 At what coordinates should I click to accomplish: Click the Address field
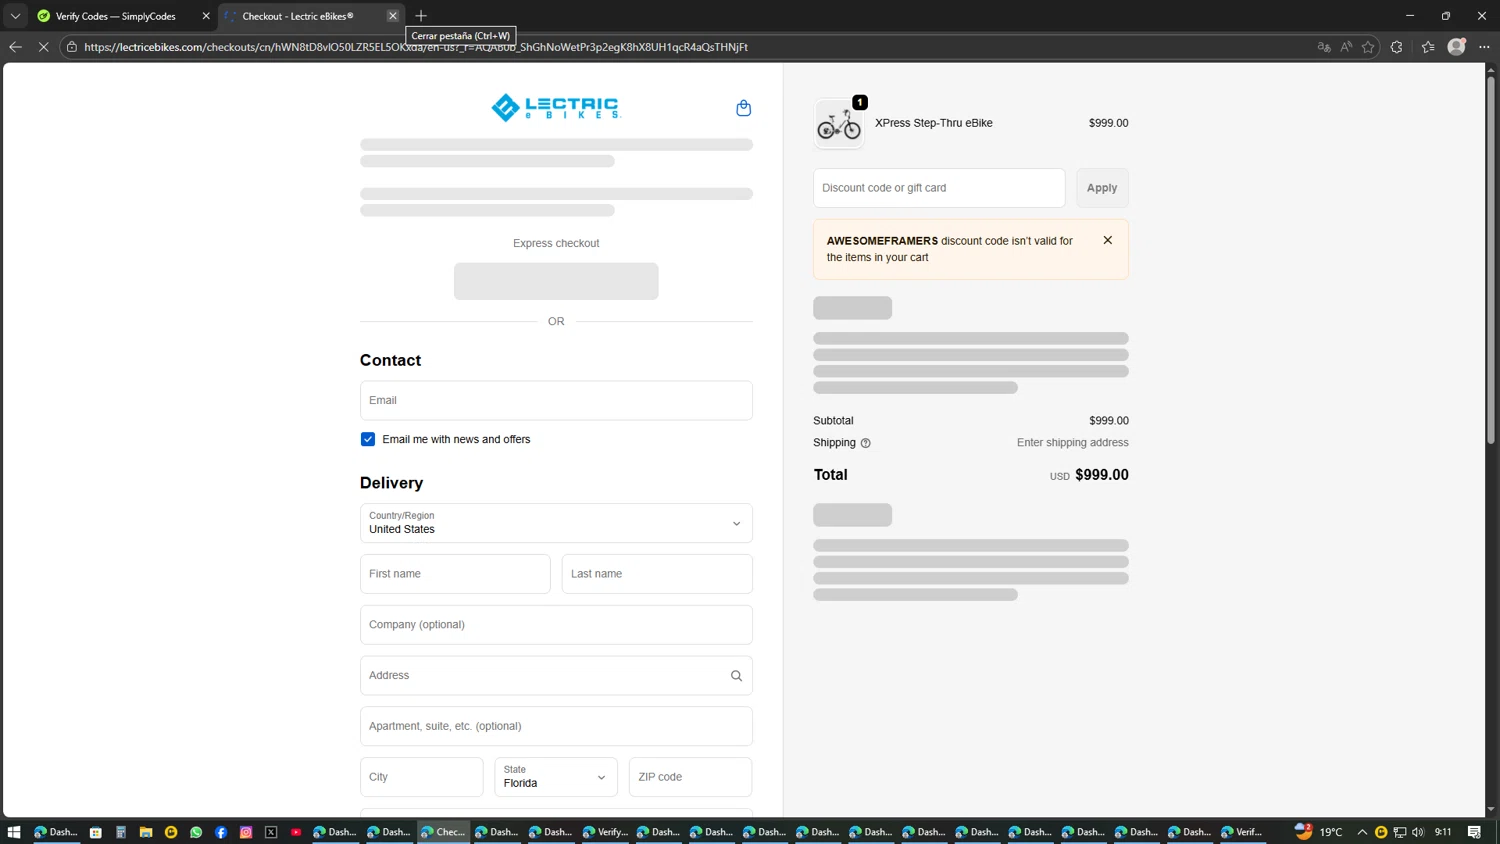[556, 676]
